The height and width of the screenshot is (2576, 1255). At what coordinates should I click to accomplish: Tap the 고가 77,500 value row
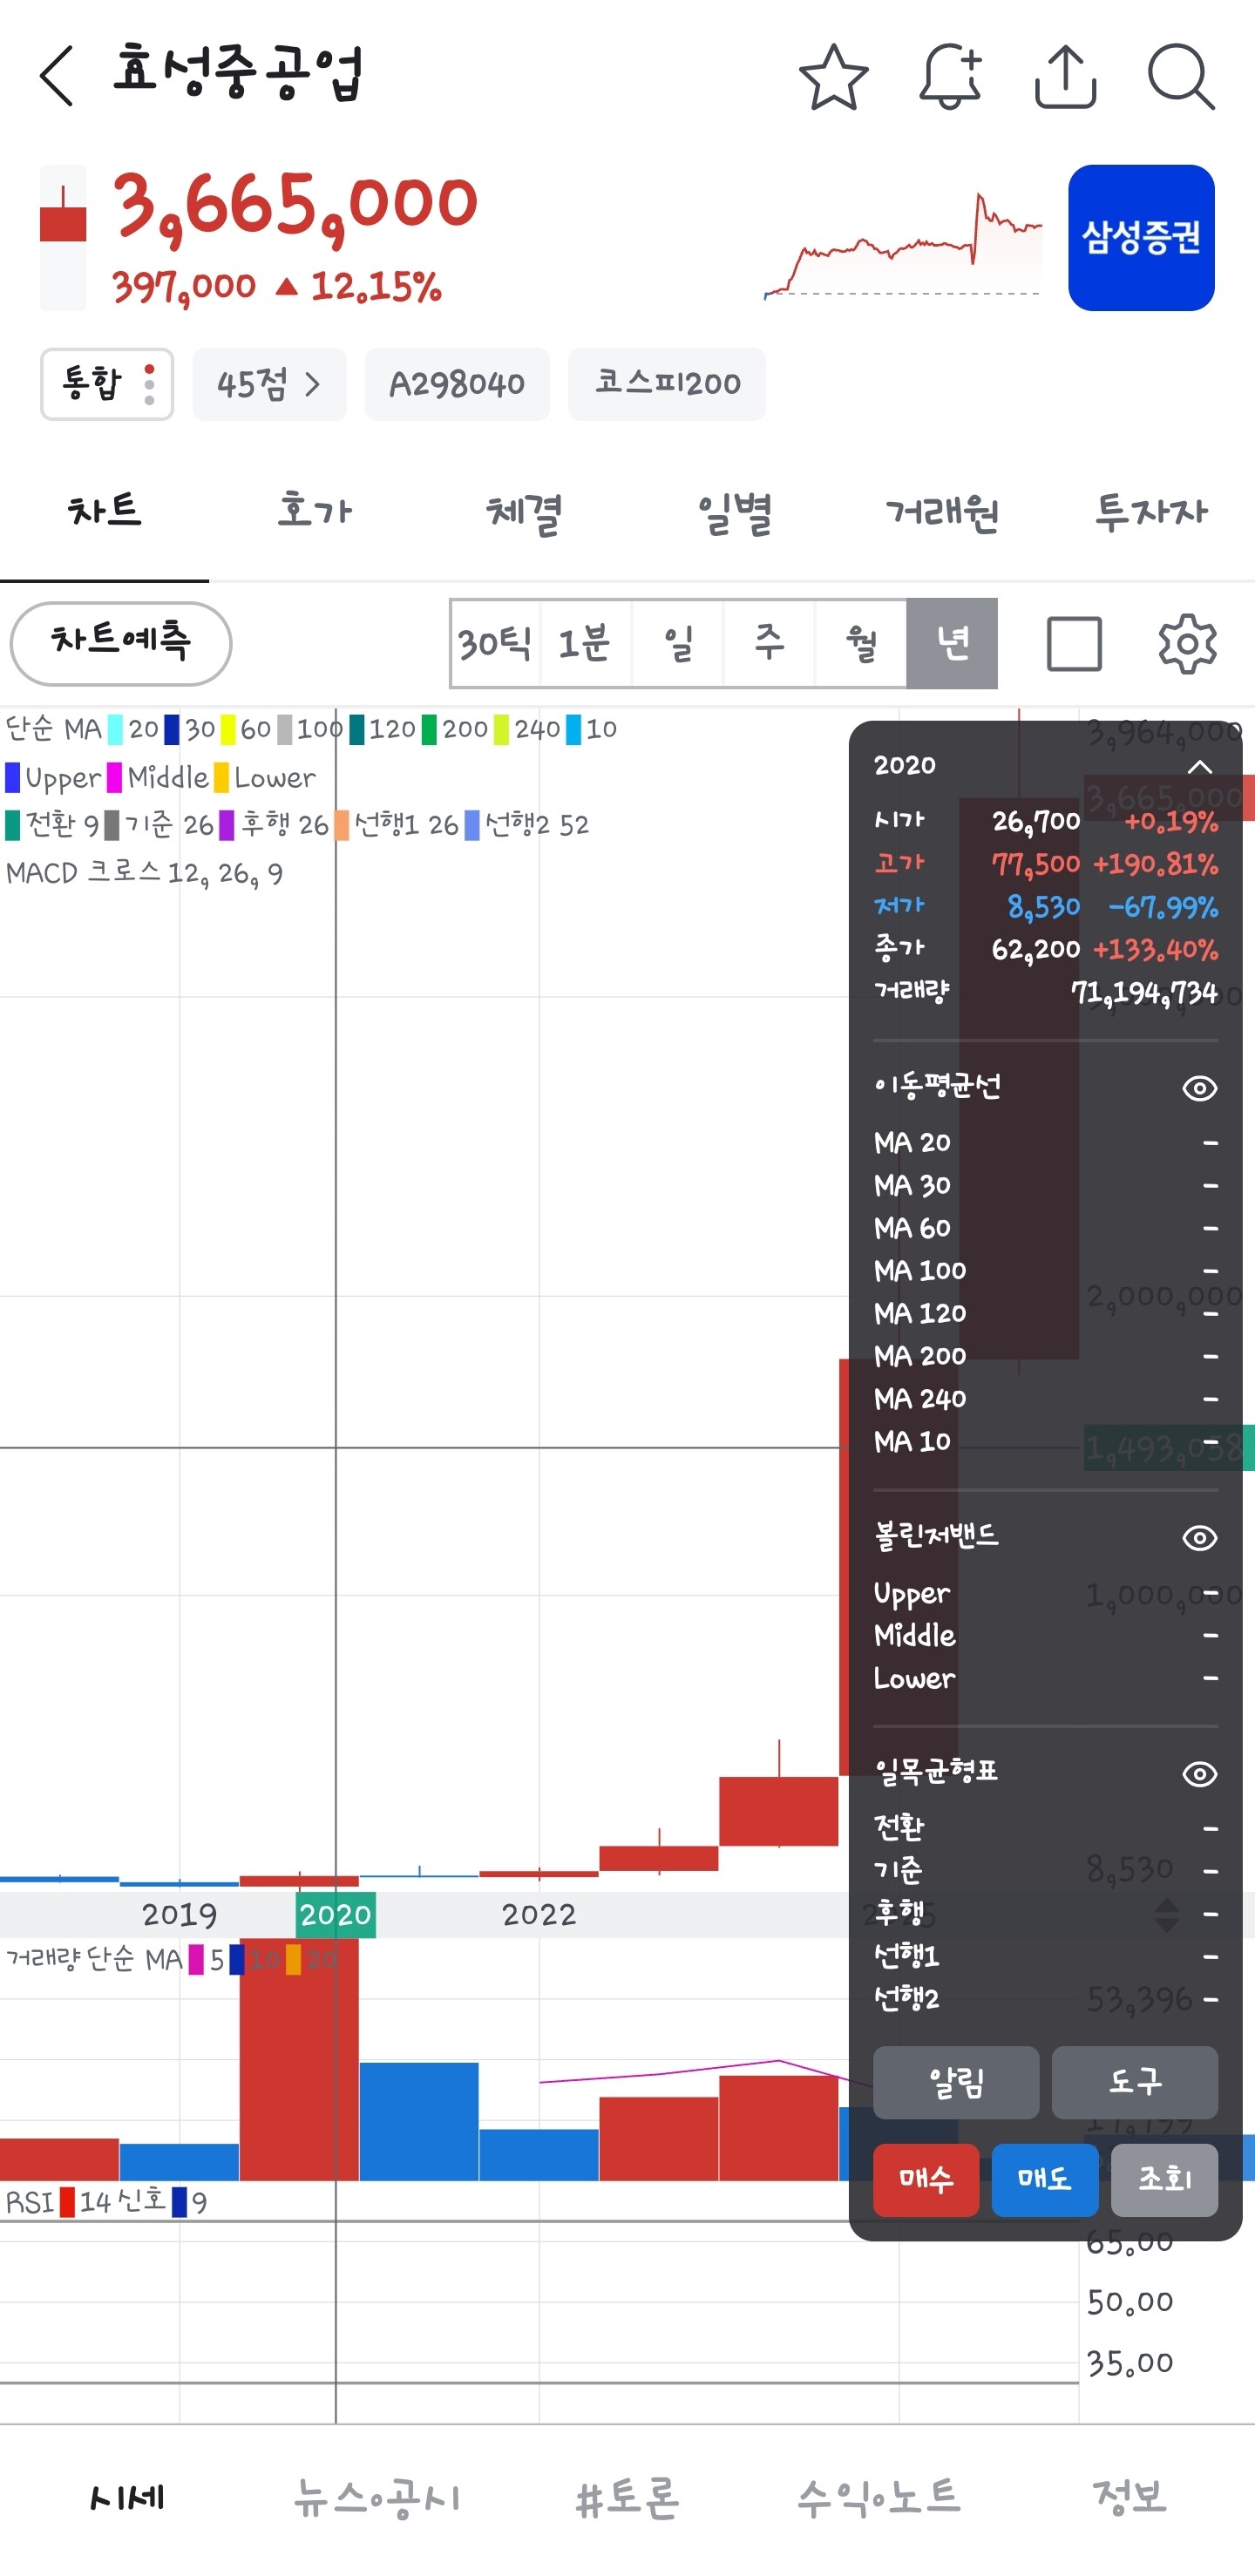pos(1045,863)
